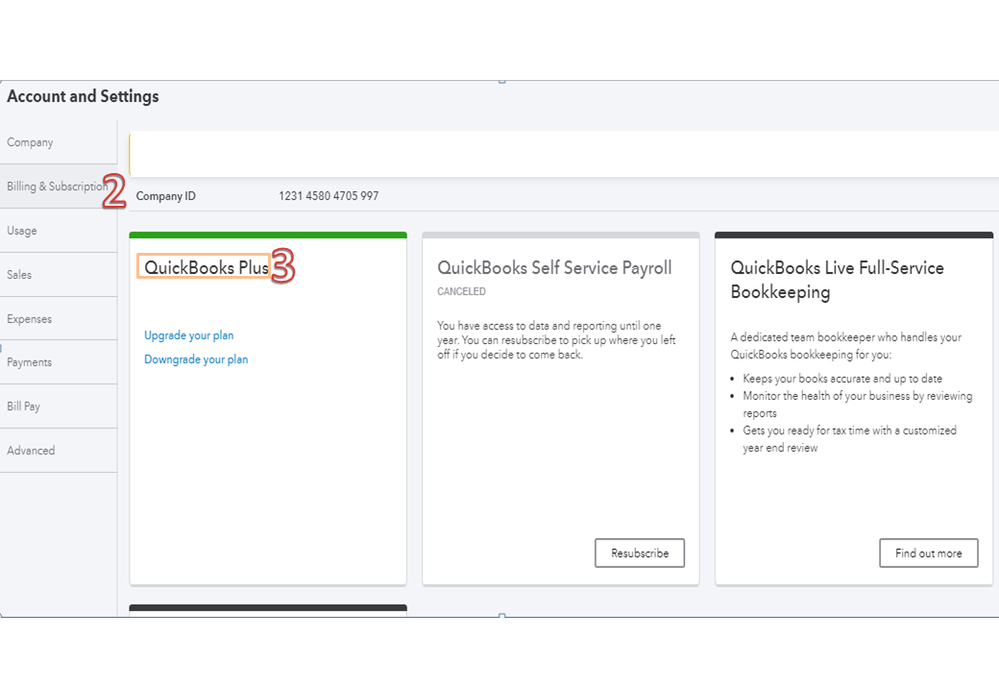
Task: Click the highlighted QuickBooks Plus heading
Action: pos(206,268)
